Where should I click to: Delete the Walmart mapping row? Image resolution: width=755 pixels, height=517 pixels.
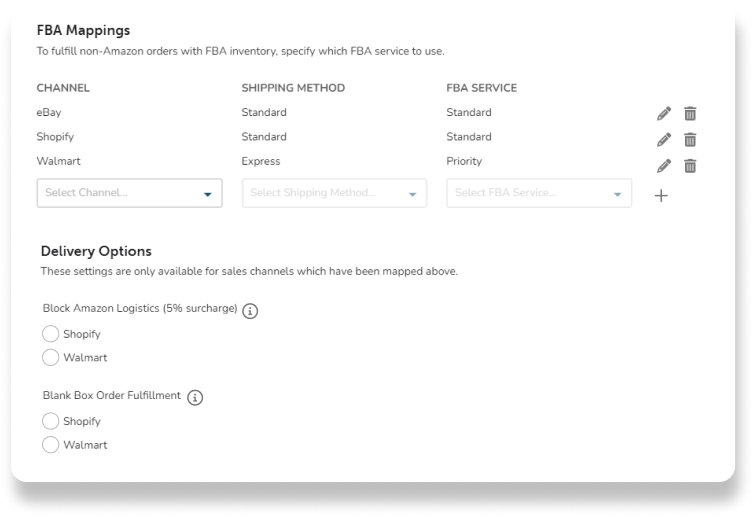click(690, 166)
